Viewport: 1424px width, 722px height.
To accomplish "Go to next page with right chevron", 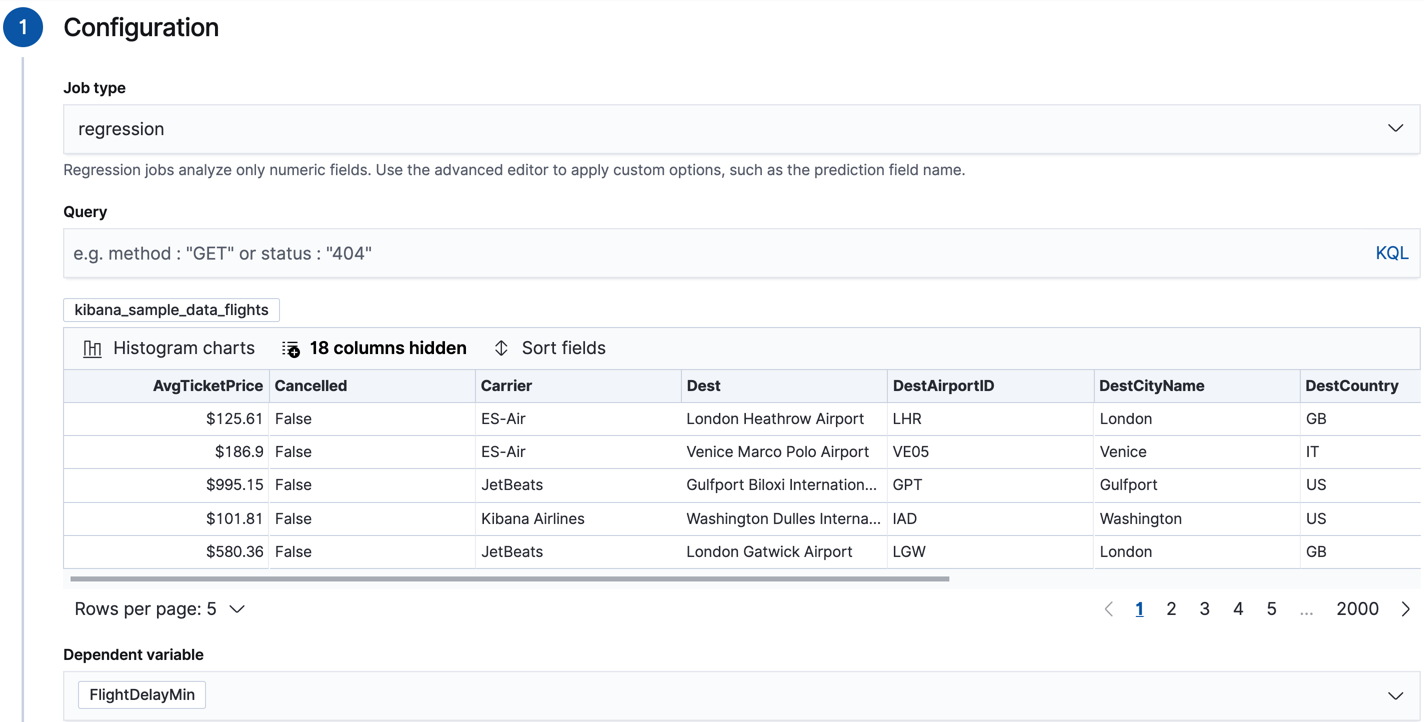I will [1404, 608].
